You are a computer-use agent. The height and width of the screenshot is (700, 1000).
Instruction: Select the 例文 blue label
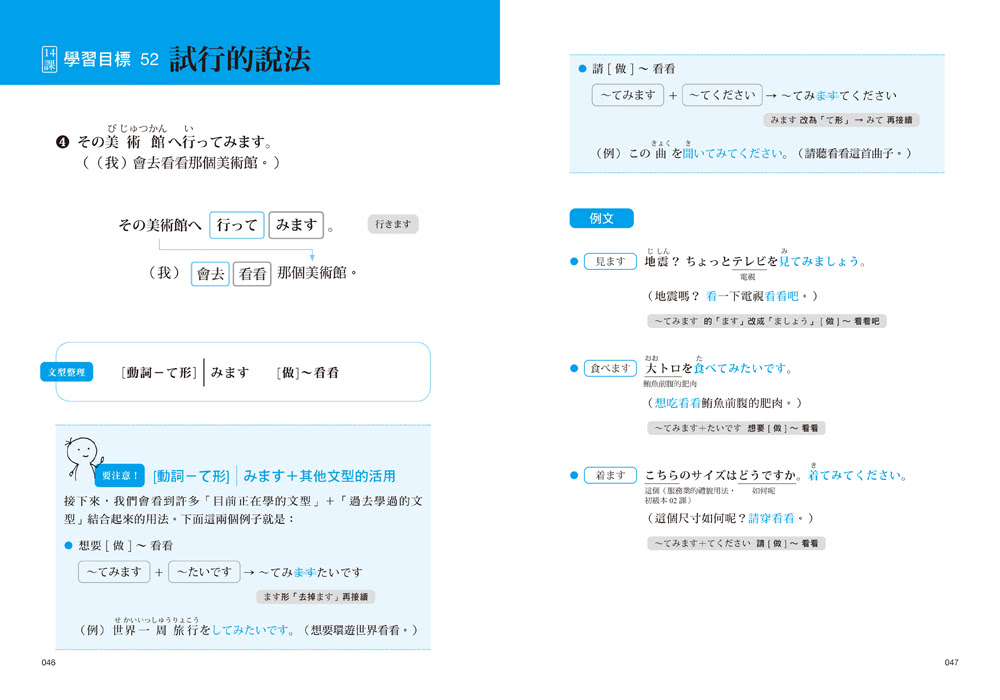pyautogui.click(x=600, y=218)
